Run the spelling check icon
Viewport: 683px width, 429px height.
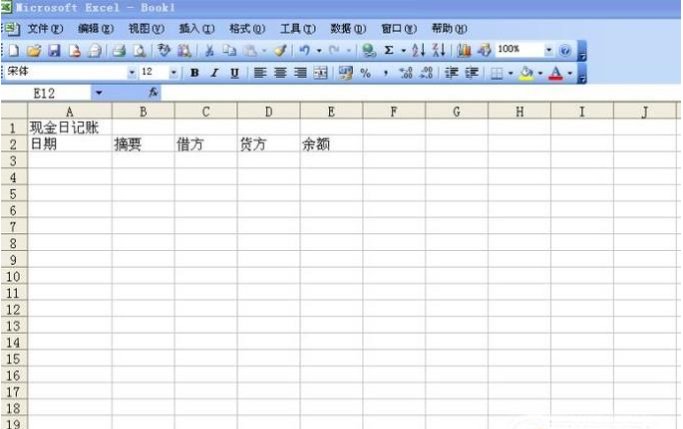pyautogui.click(x=164, y=51)
